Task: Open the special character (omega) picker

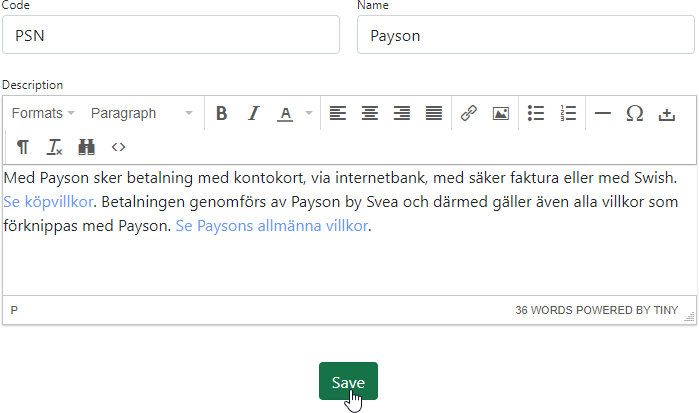Action: (x=634, y=114)
